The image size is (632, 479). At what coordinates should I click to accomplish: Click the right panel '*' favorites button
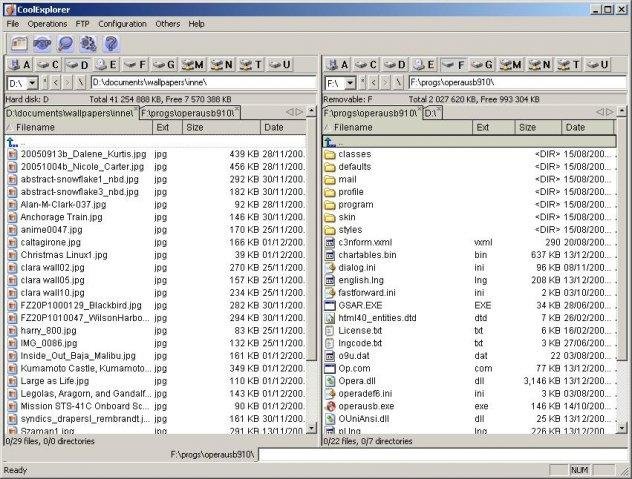click(x=363, y=83)
